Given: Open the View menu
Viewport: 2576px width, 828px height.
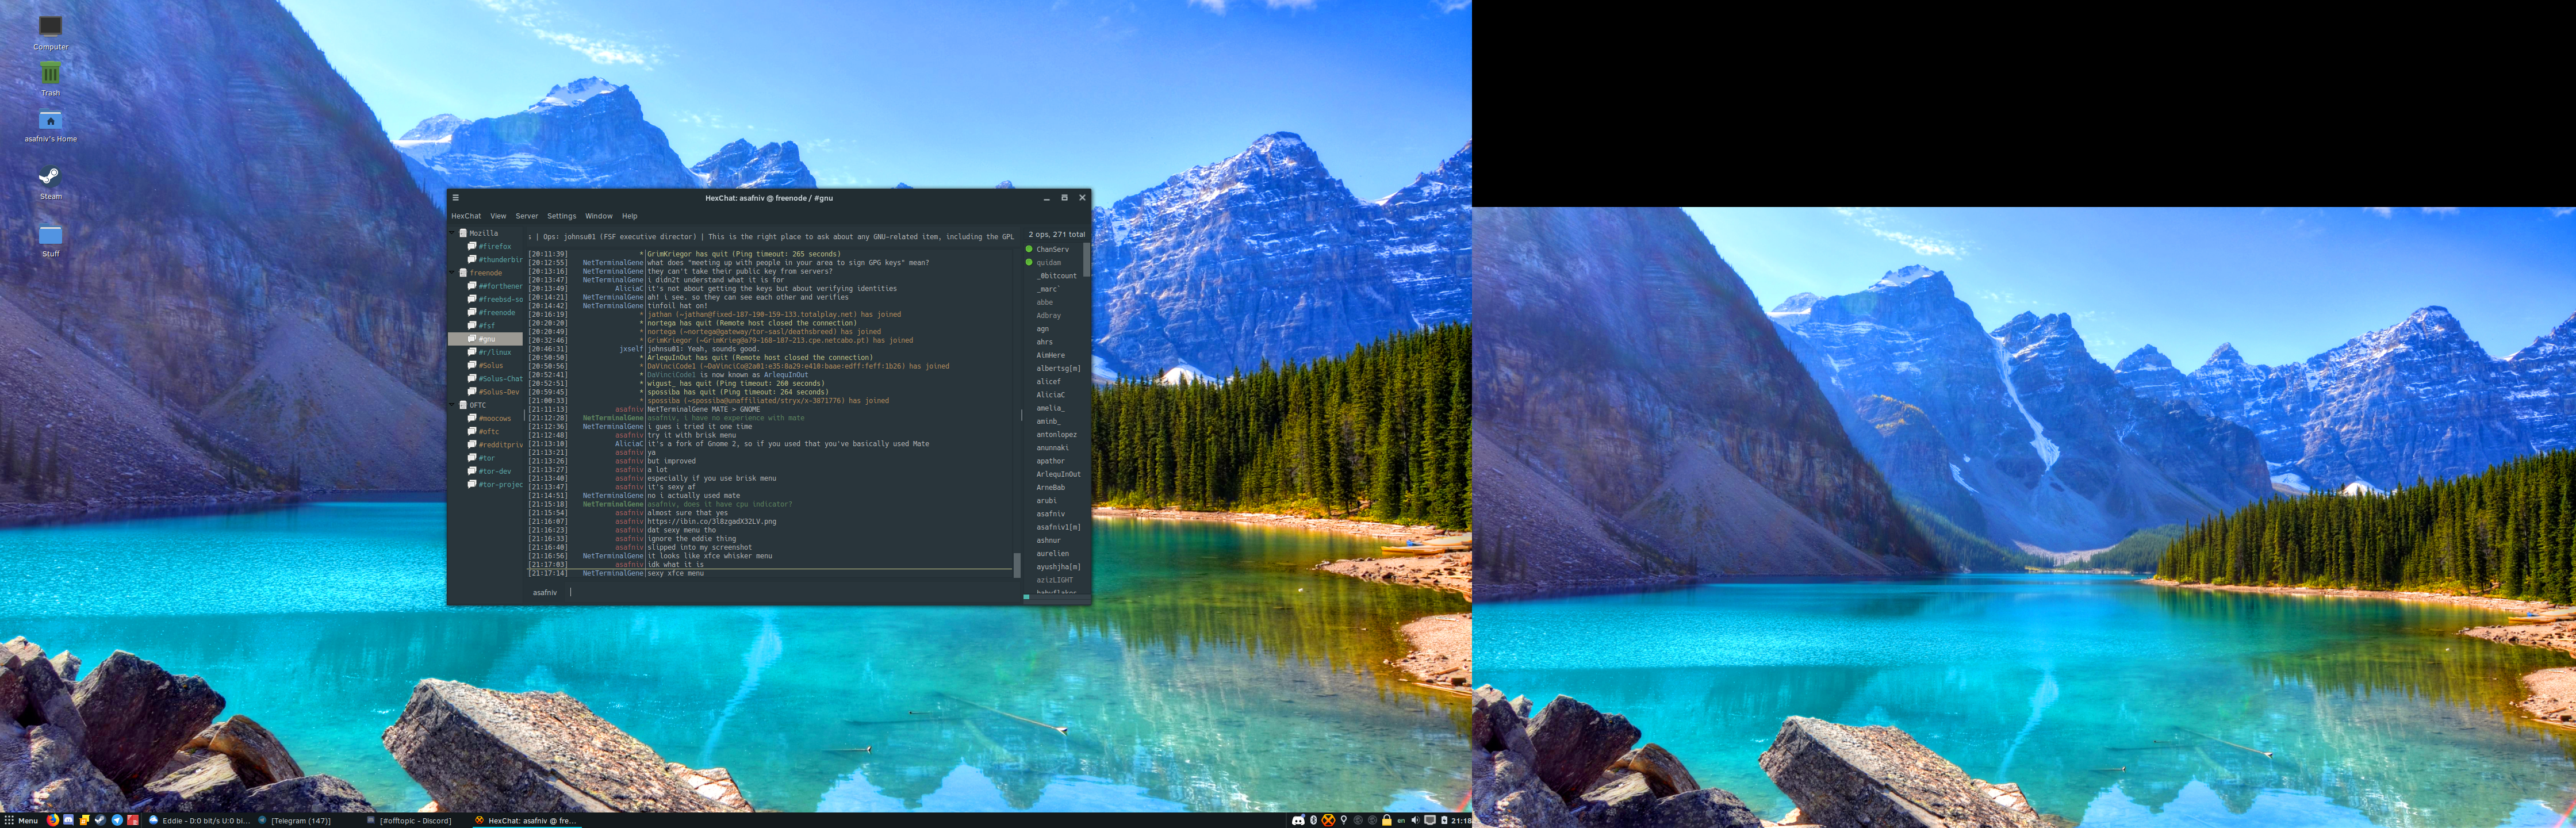Looking at the screenshot, I should pos(498,216).
